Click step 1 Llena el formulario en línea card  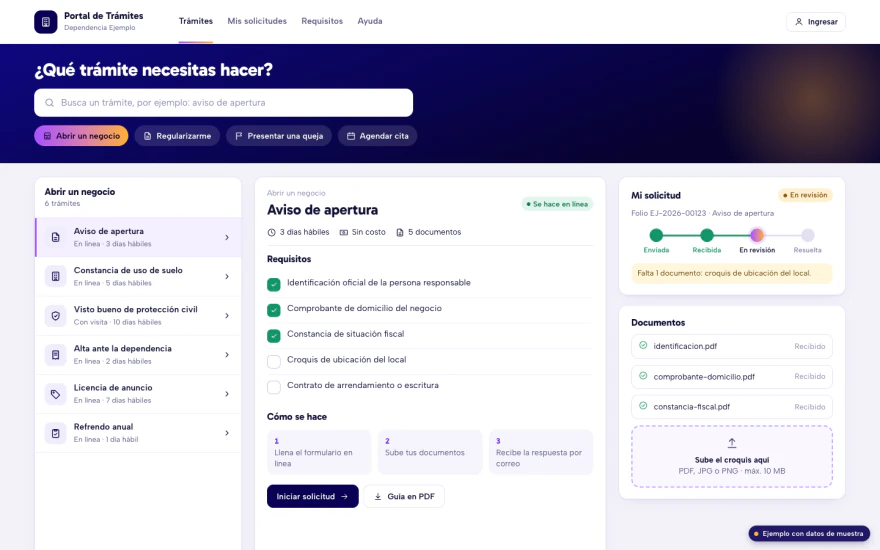[x=319, y=452]
